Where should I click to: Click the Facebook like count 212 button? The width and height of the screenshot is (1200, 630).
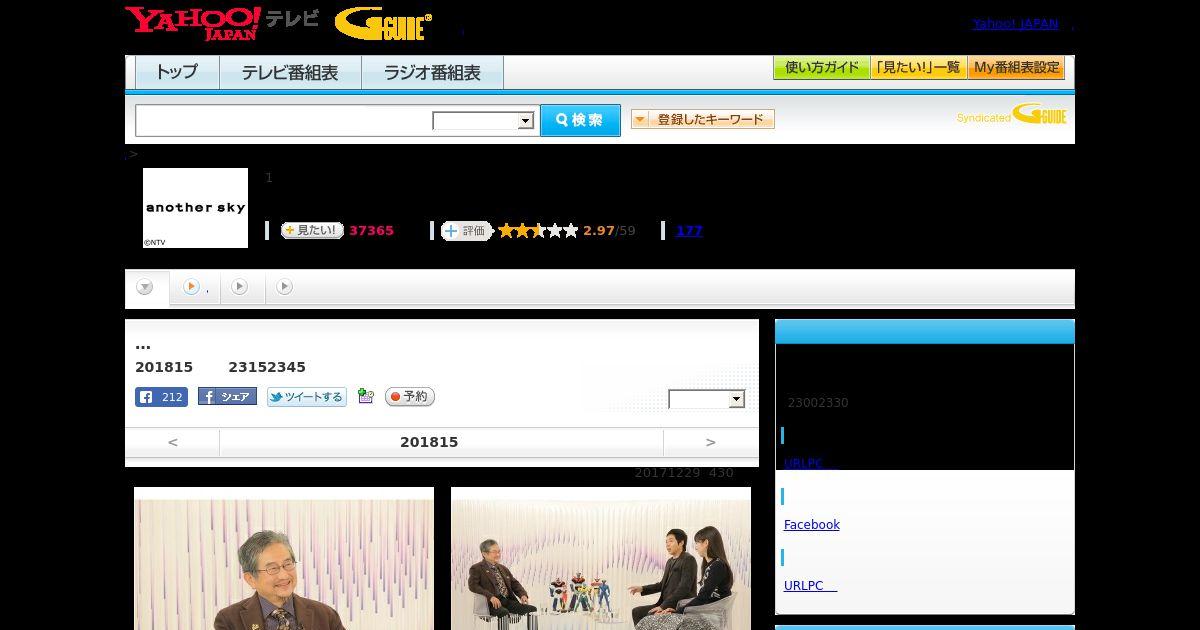coord(161,397)
